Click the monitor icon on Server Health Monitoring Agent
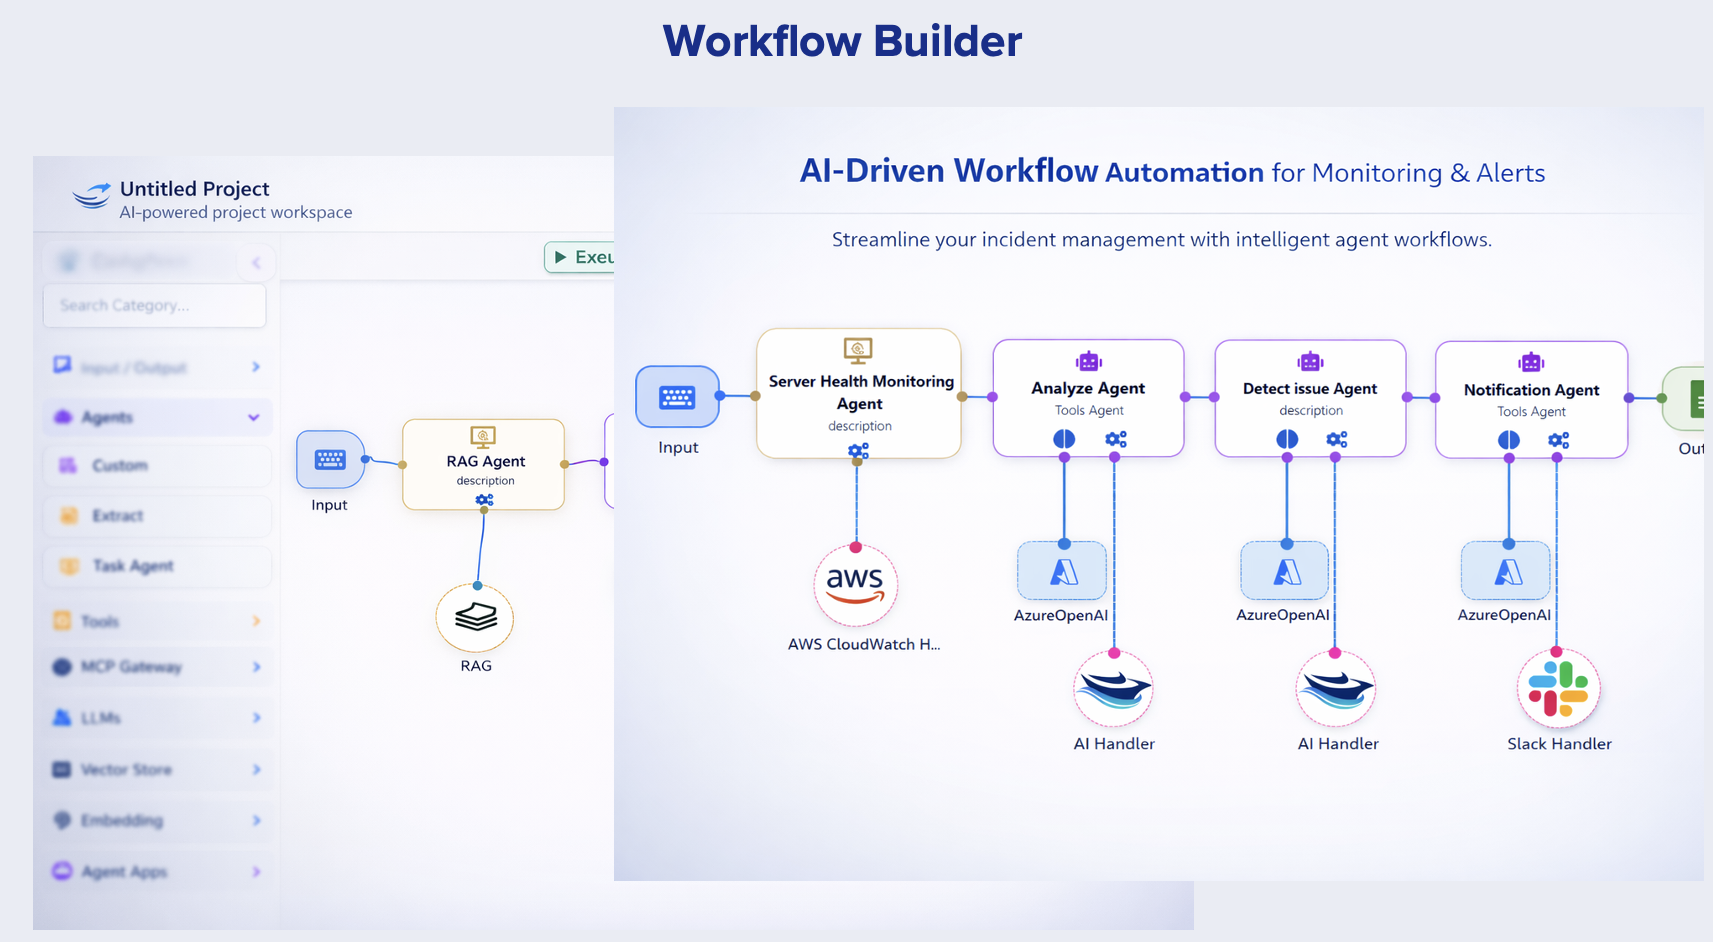The image size is (1713, 942). tap(858, 350)
